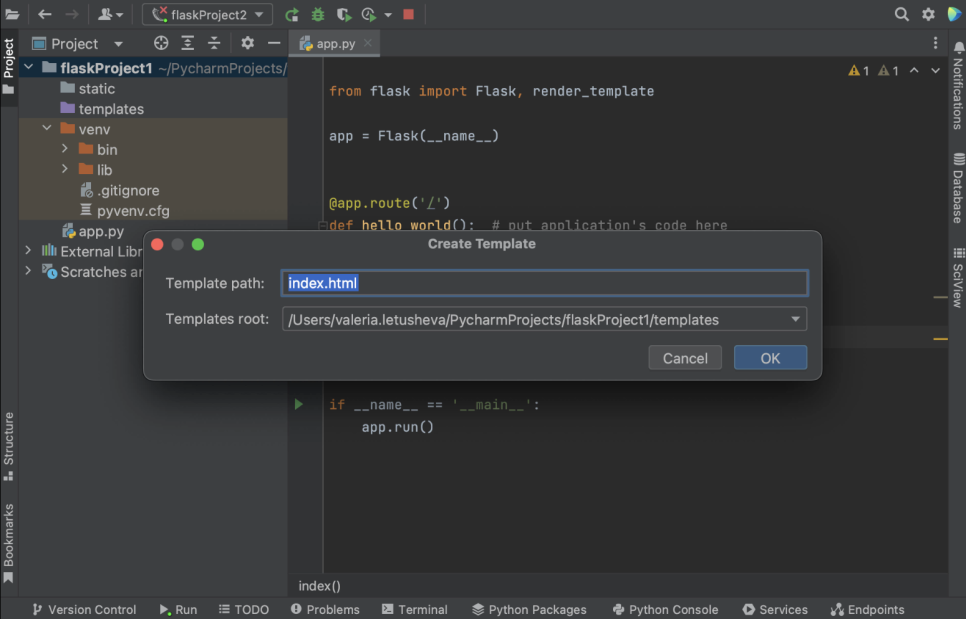Start debugging with the green bug icon
This screenshot has width=966, height=619.
tap(318, 15)
